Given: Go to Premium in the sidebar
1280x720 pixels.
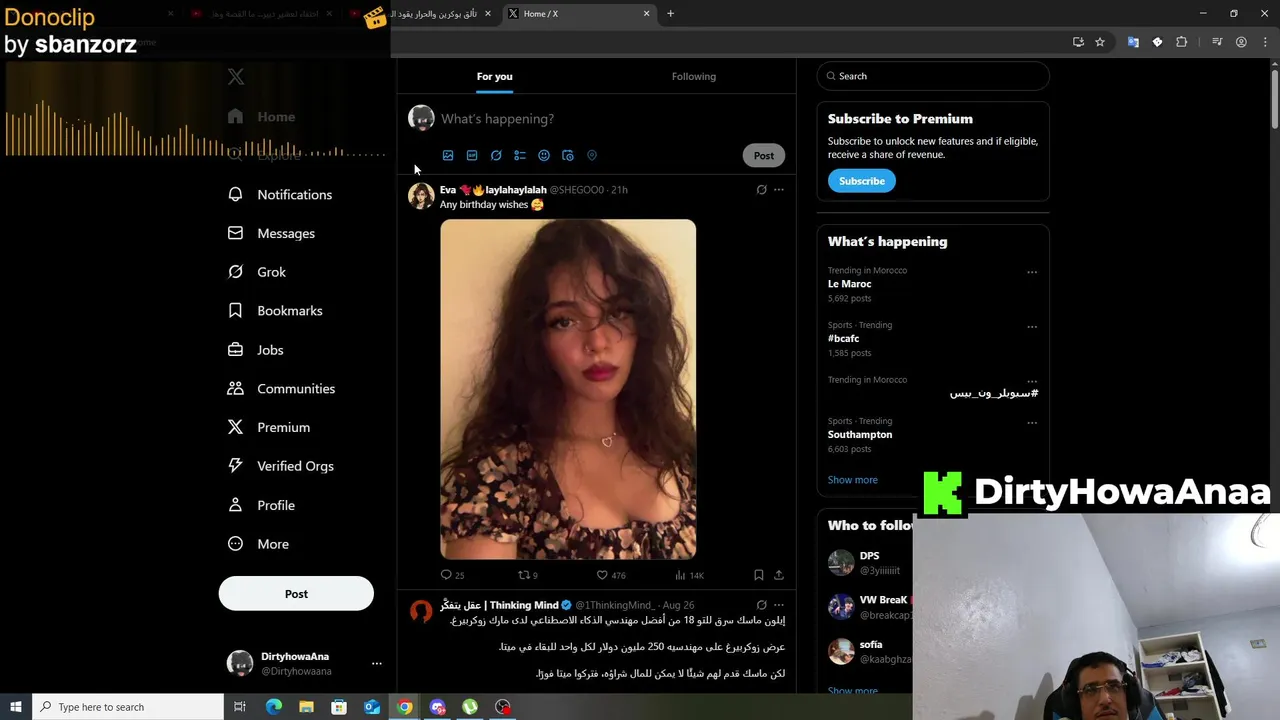Looking at the screenshot, I should 269,427.
